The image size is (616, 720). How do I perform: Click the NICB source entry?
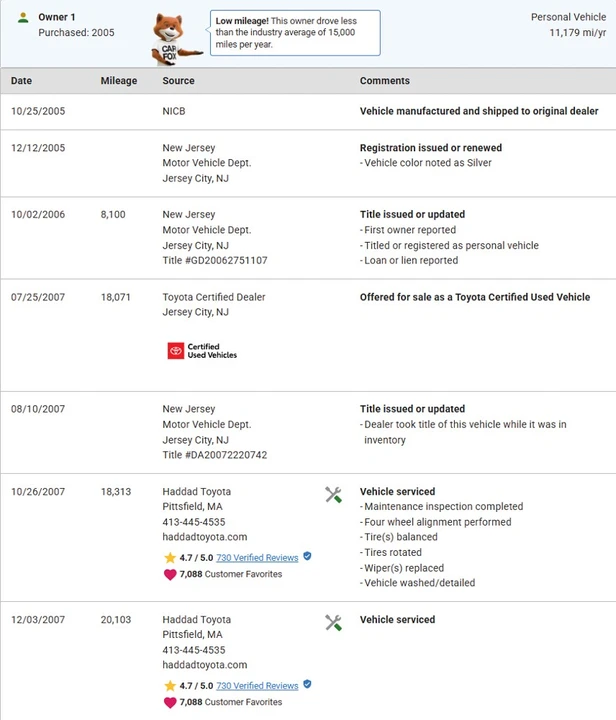174,111
